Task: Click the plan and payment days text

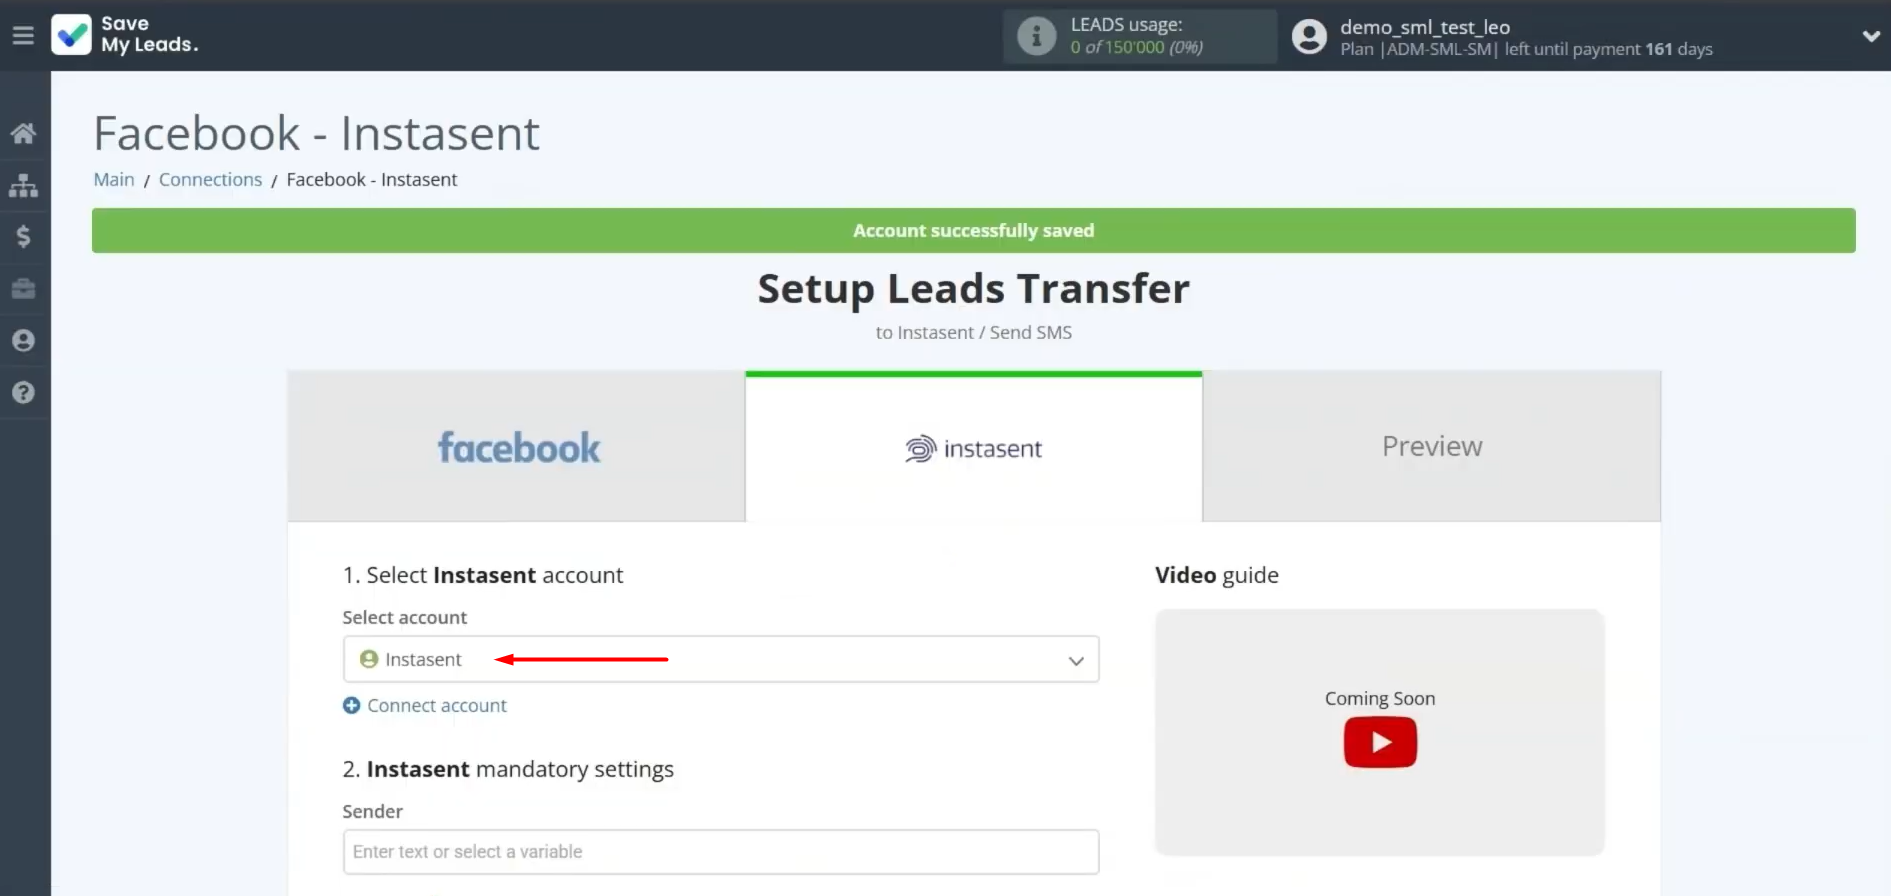Action: point(1526,49)
